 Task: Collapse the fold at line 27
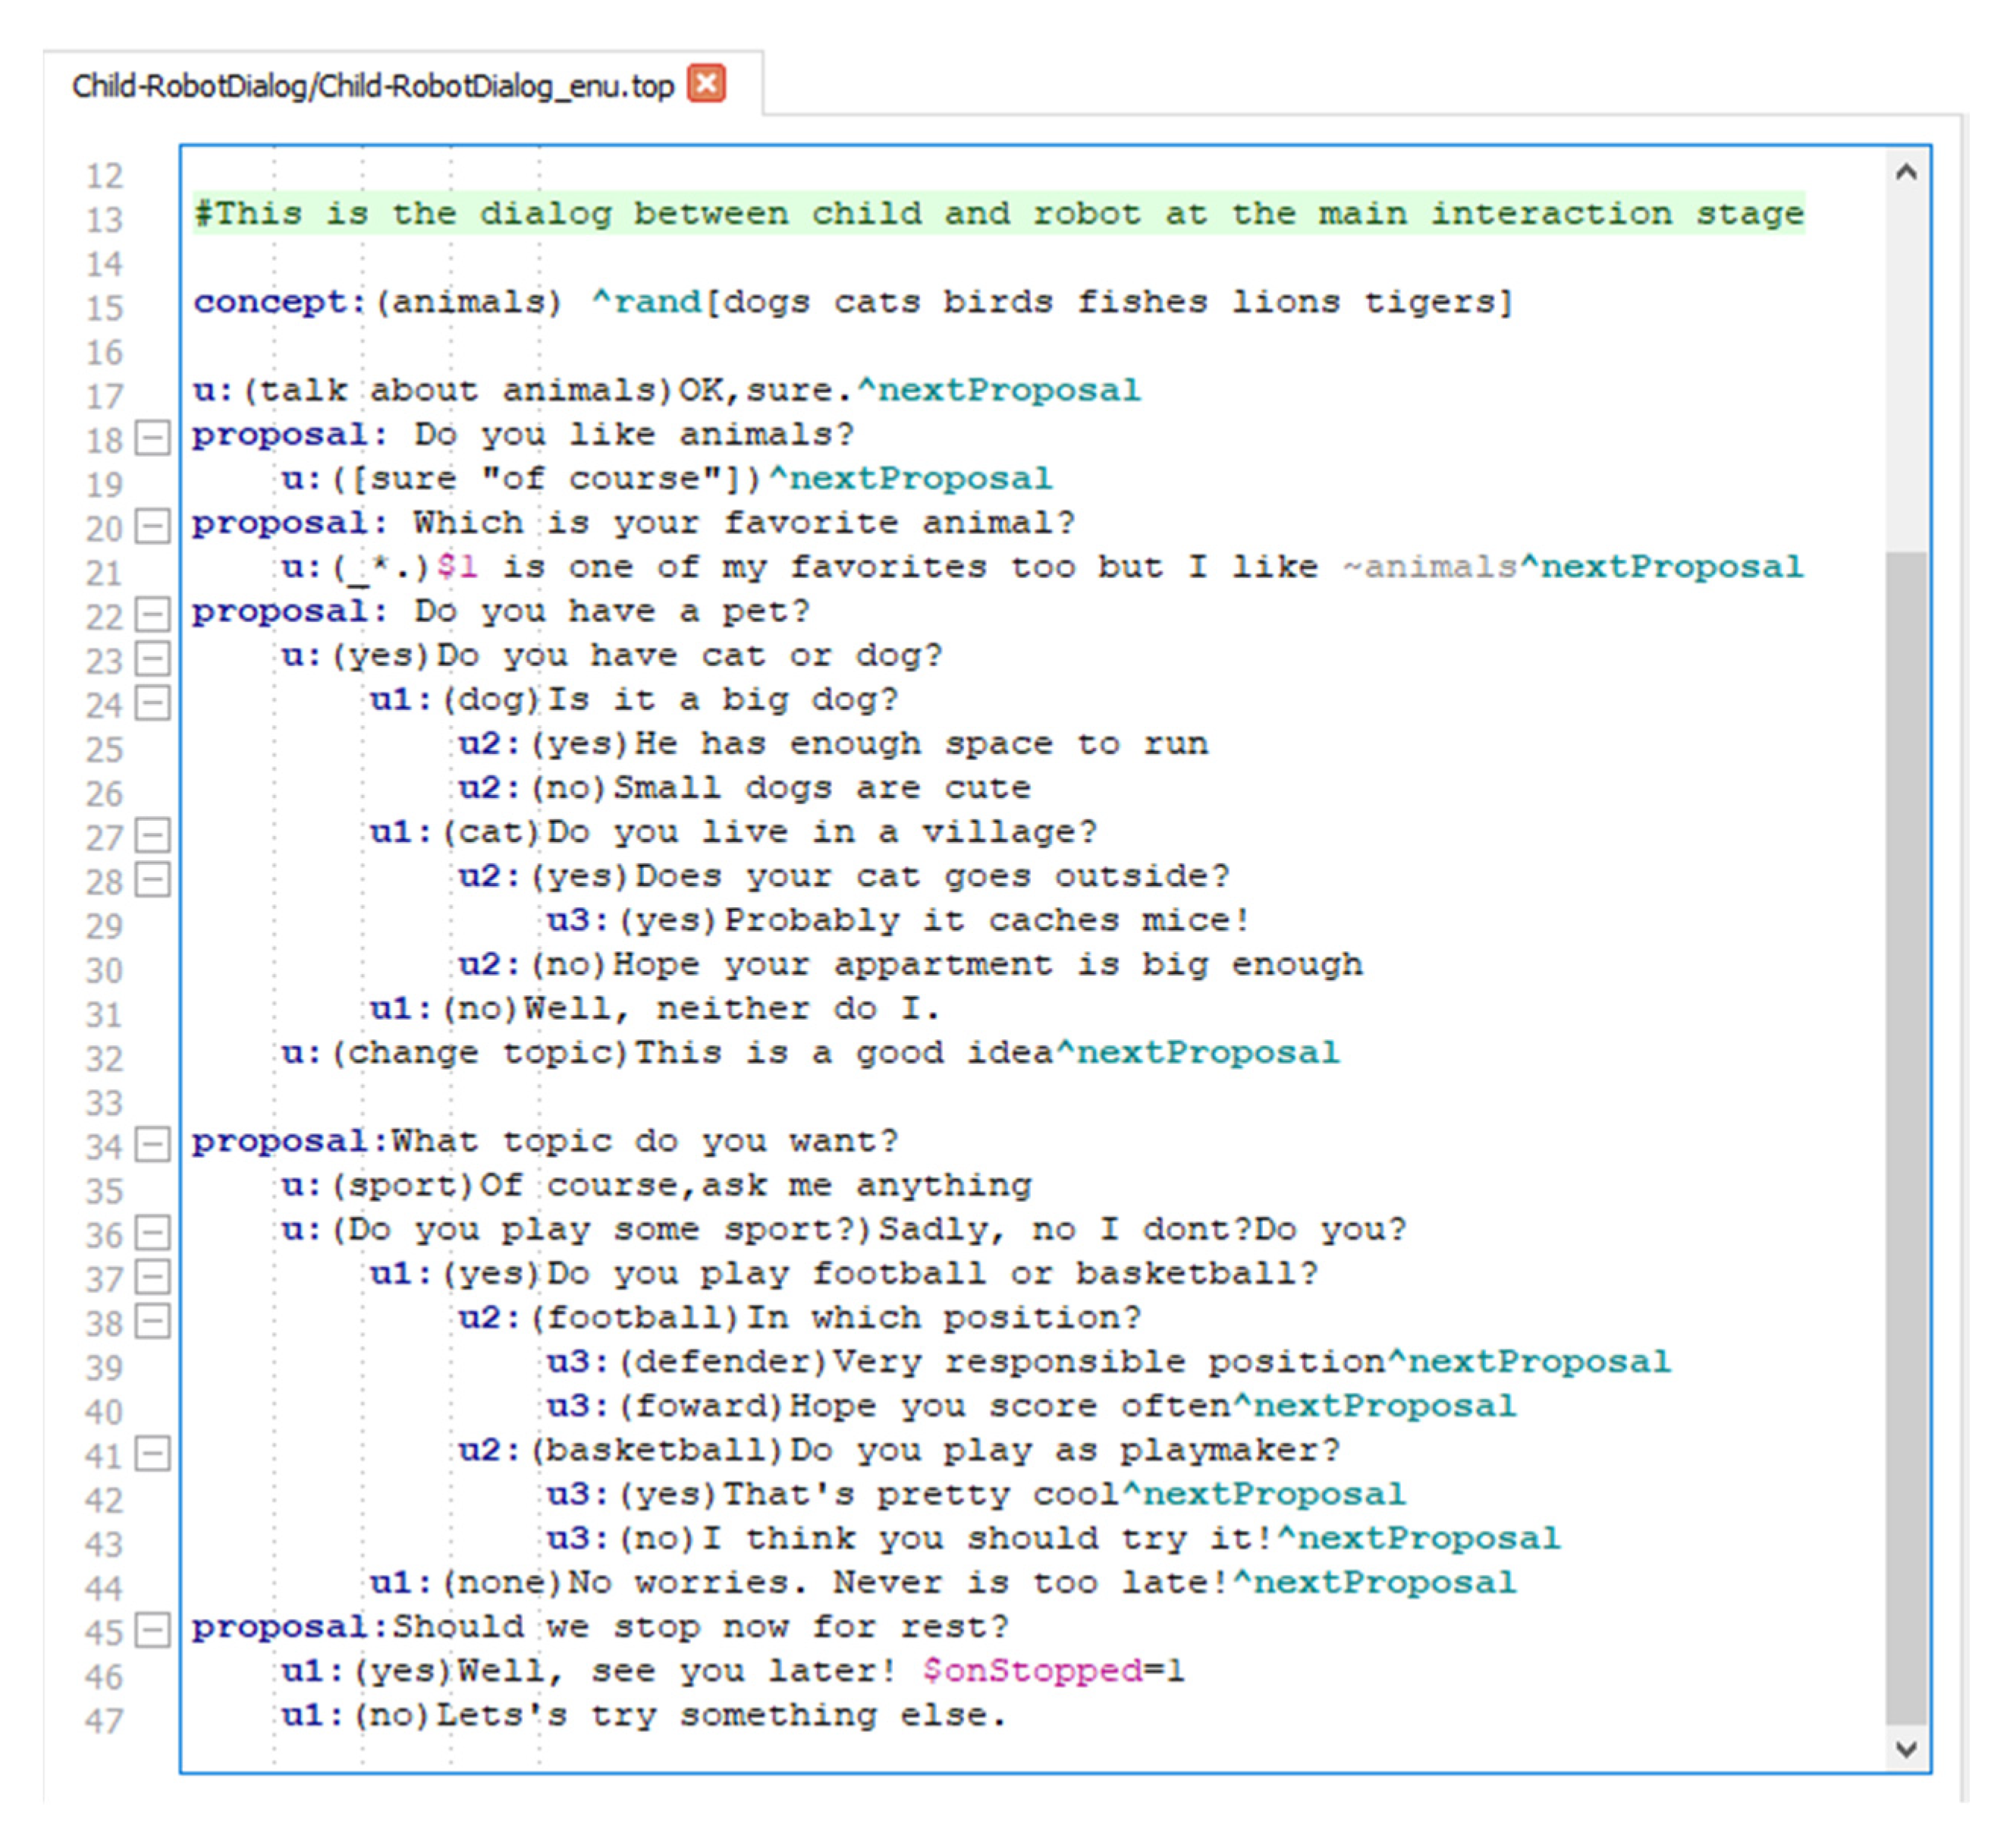153,834
